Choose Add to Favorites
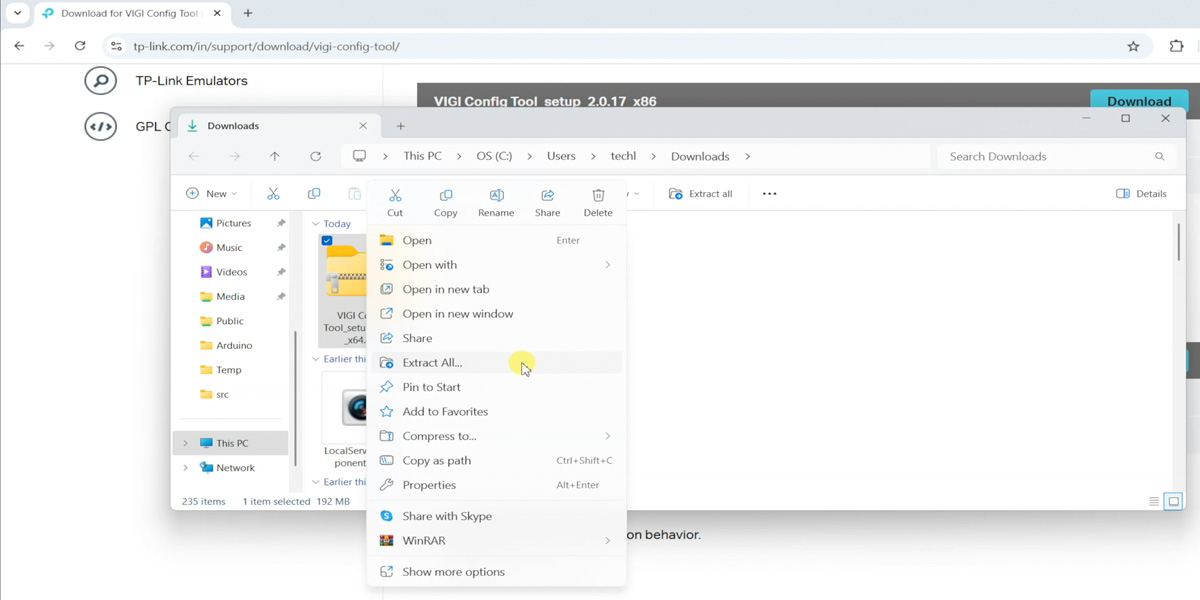 click(x=496, y=412)
